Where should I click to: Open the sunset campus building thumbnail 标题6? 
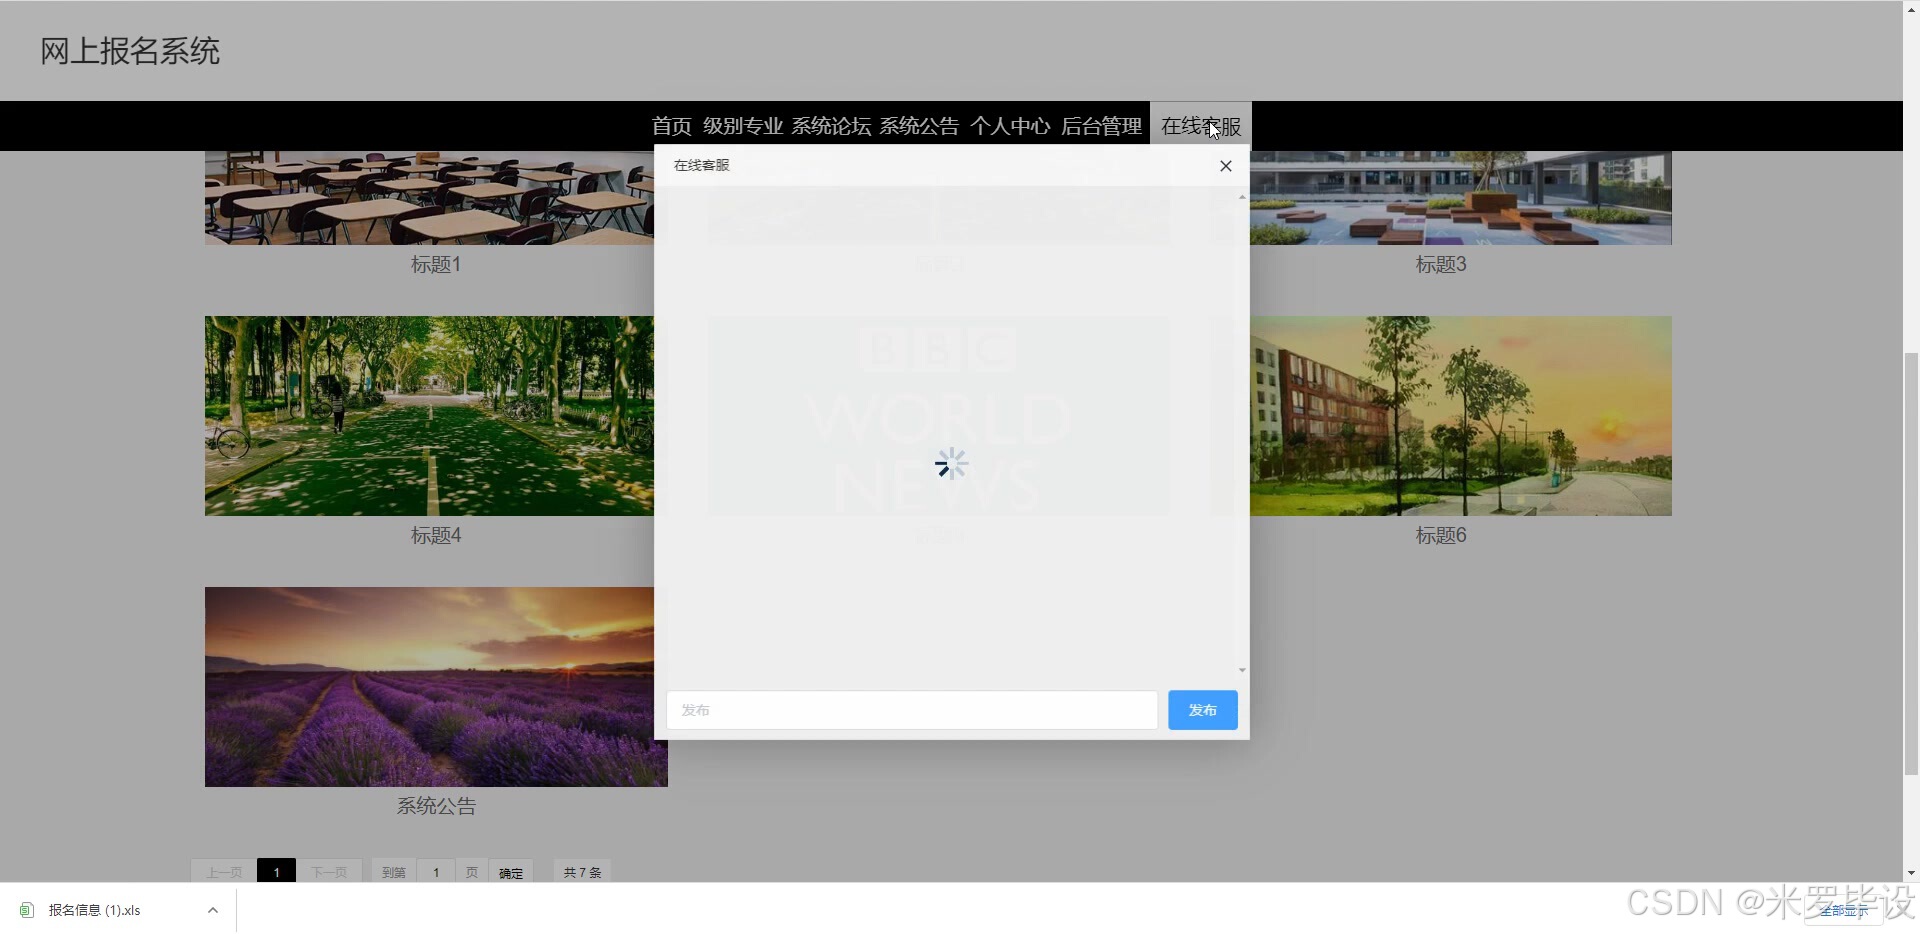click(x=1461, y=416)
